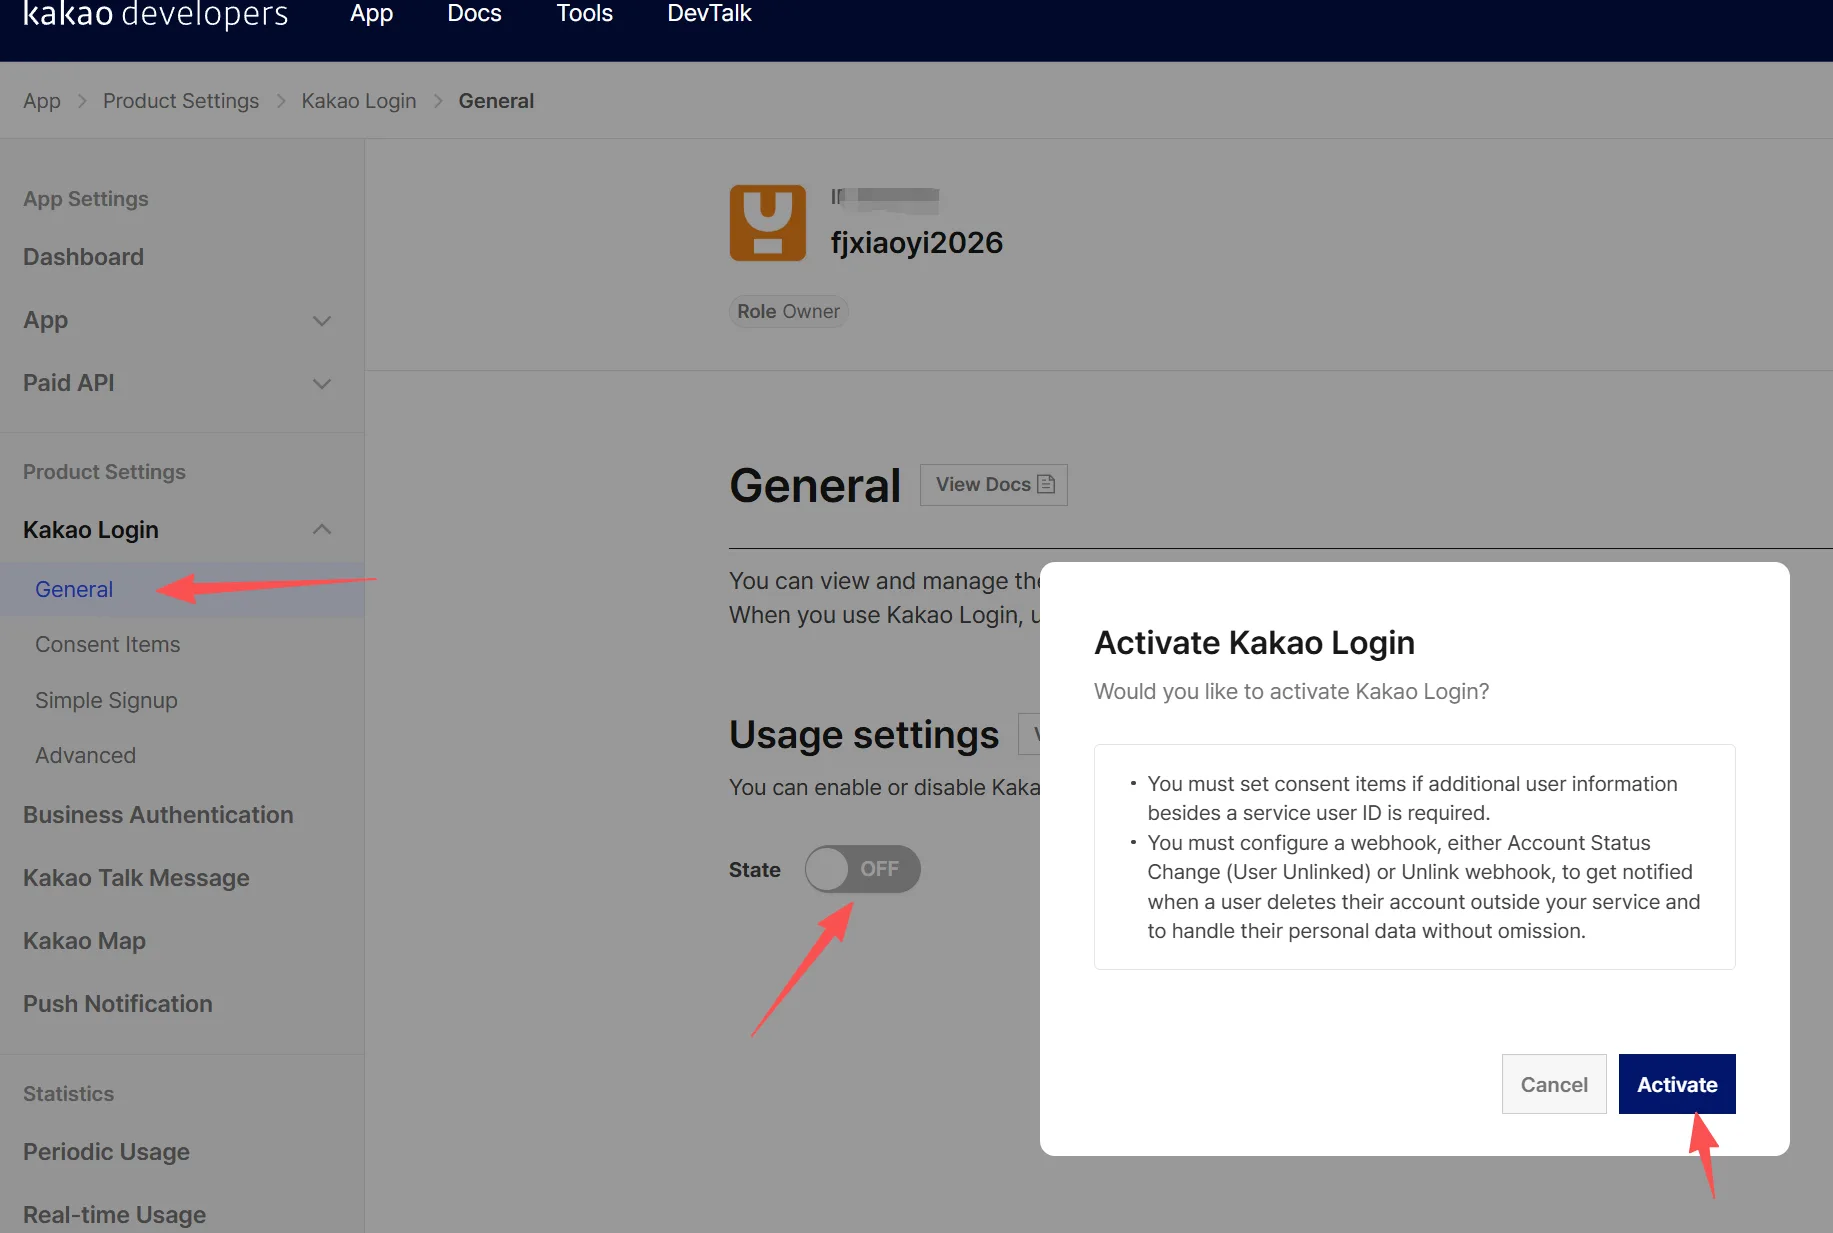This screenshot has height=1233, width=1833.
Task: Open Advanced under Kakao Login
Action: [x=85, y=755]
